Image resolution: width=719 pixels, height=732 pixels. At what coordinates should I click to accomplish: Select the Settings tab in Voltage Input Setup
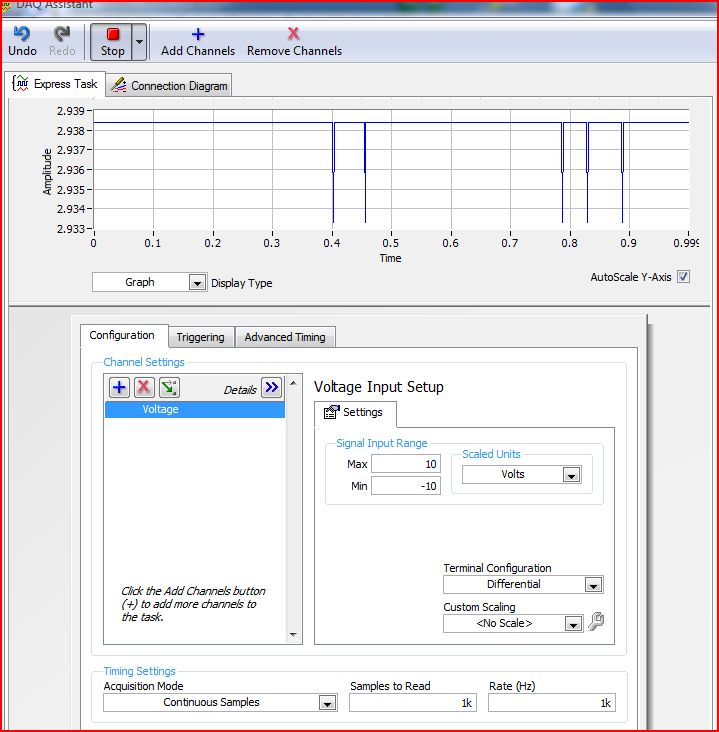coord(355,413)
